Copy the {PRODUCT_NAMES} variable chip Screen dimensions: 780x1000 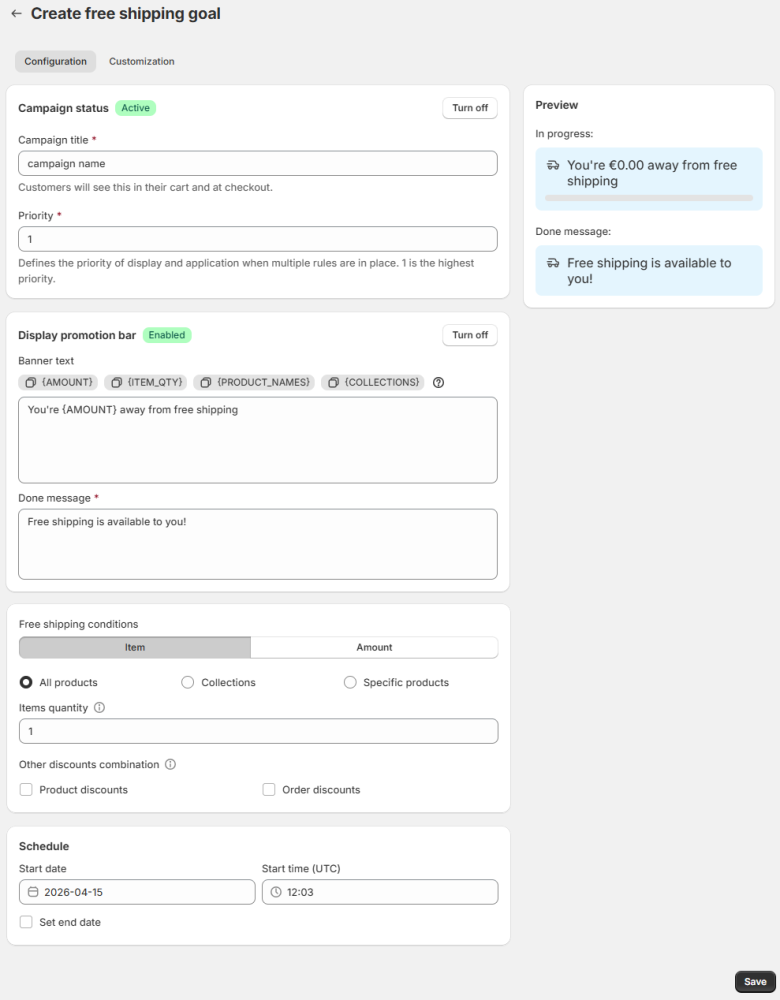254,382
